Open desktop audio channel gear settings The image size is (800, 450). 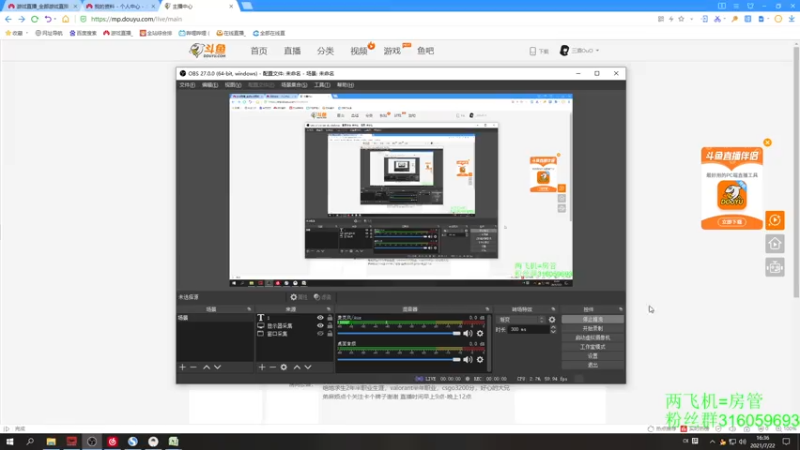coord(480,359)
